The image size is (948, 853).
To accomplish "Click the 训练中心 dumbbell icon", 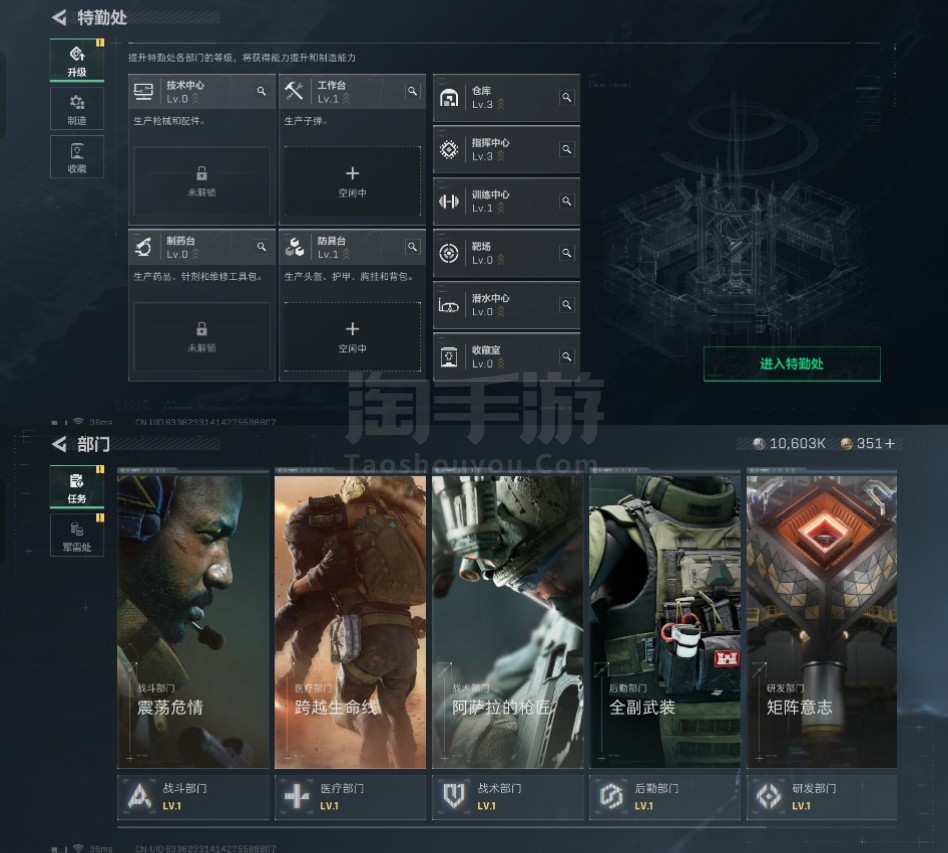I will pos(449,201).
